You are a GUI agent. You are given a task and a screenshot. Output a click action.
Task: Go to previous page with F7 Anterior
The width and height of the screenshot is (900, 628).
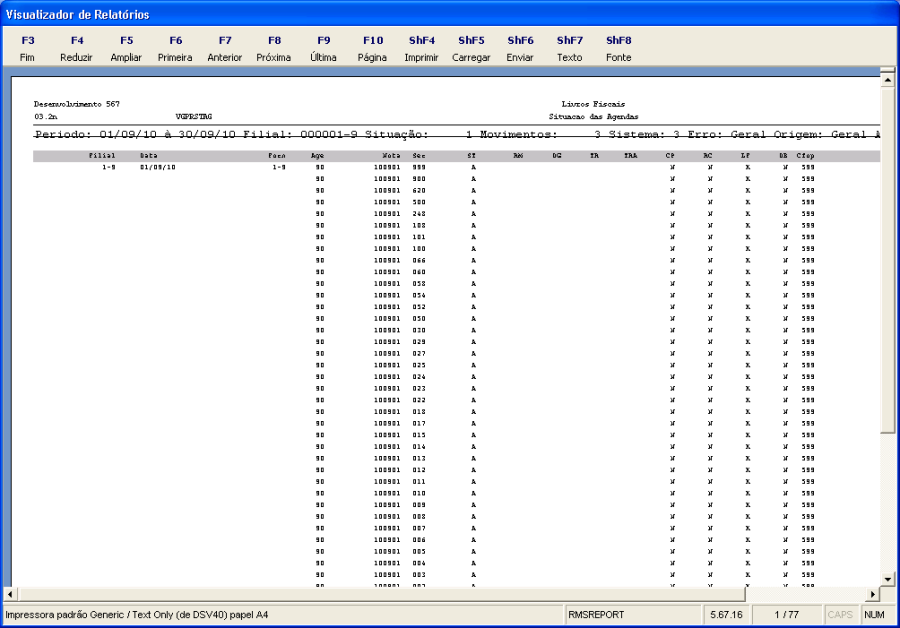pyautogui.click(x=224, y=49)
